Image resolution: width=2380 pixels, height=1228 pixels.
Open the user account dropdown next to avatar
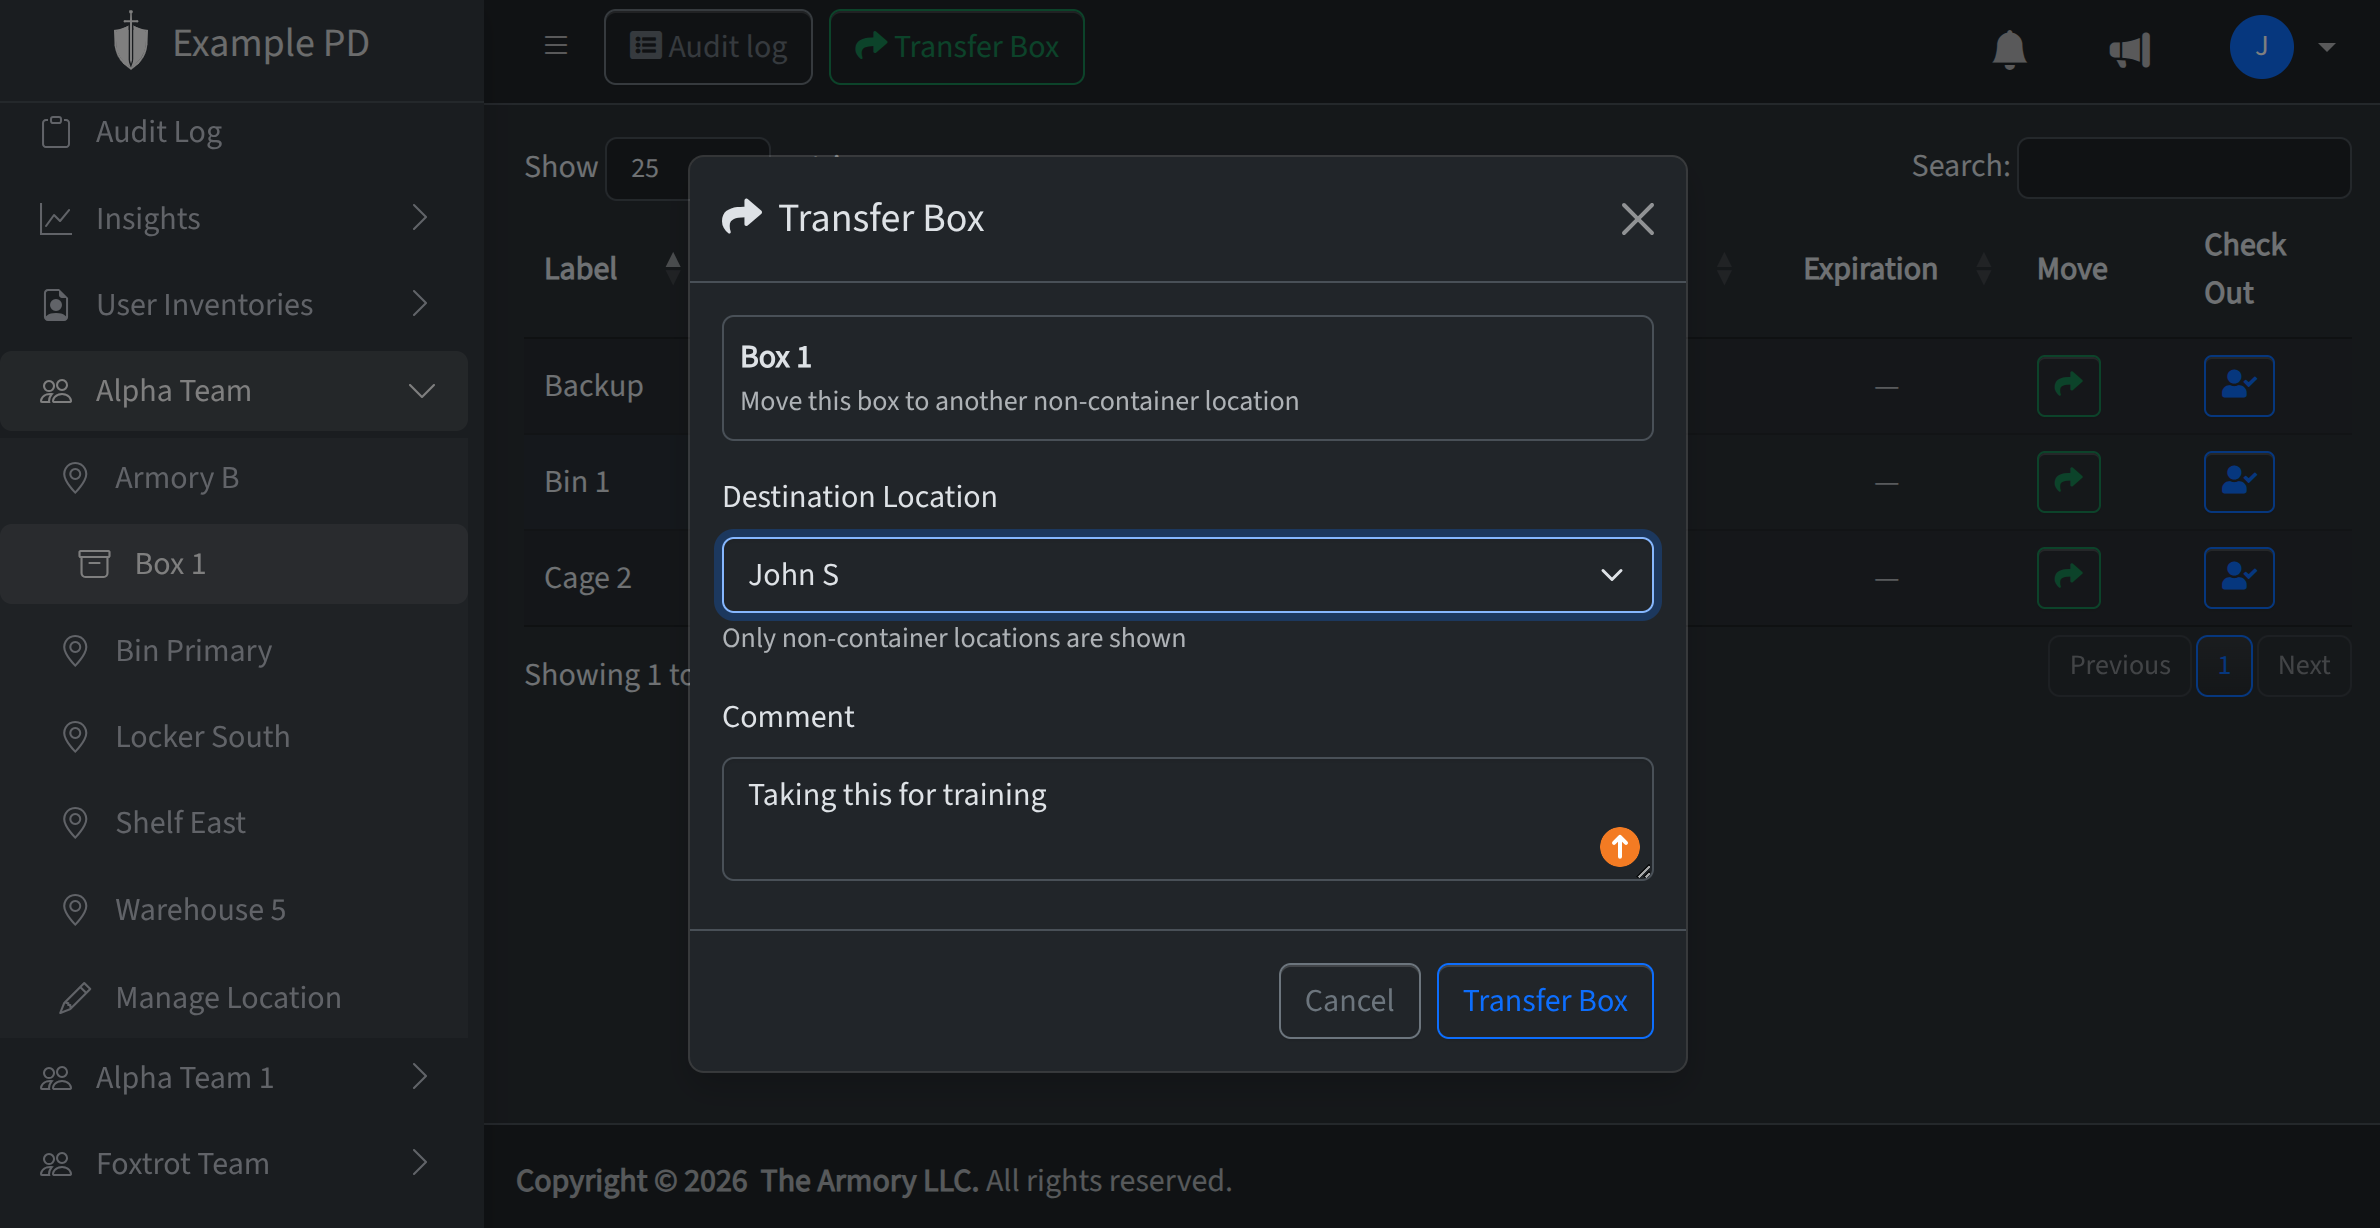point(2327,46)
